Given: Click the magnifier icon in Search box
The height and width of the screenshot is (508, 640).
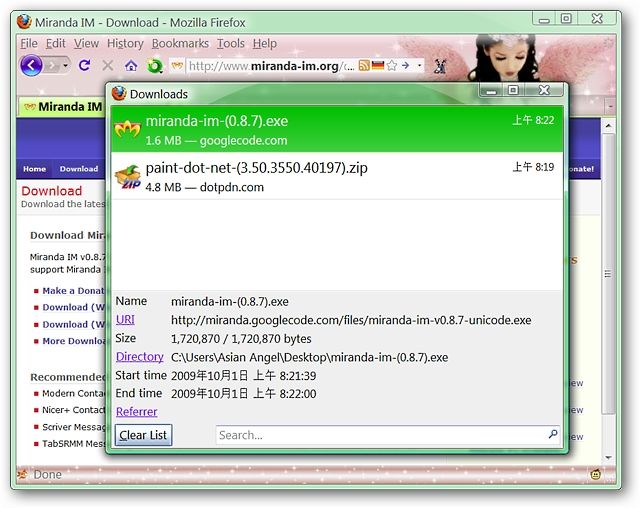Looking at the screenshot, I should point(553,434).
